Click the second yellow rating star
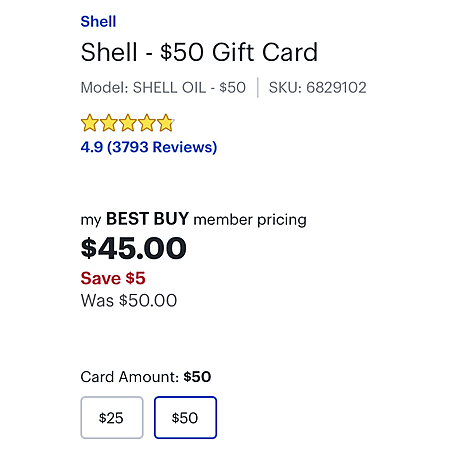The image size is (450, 450). 109,123
